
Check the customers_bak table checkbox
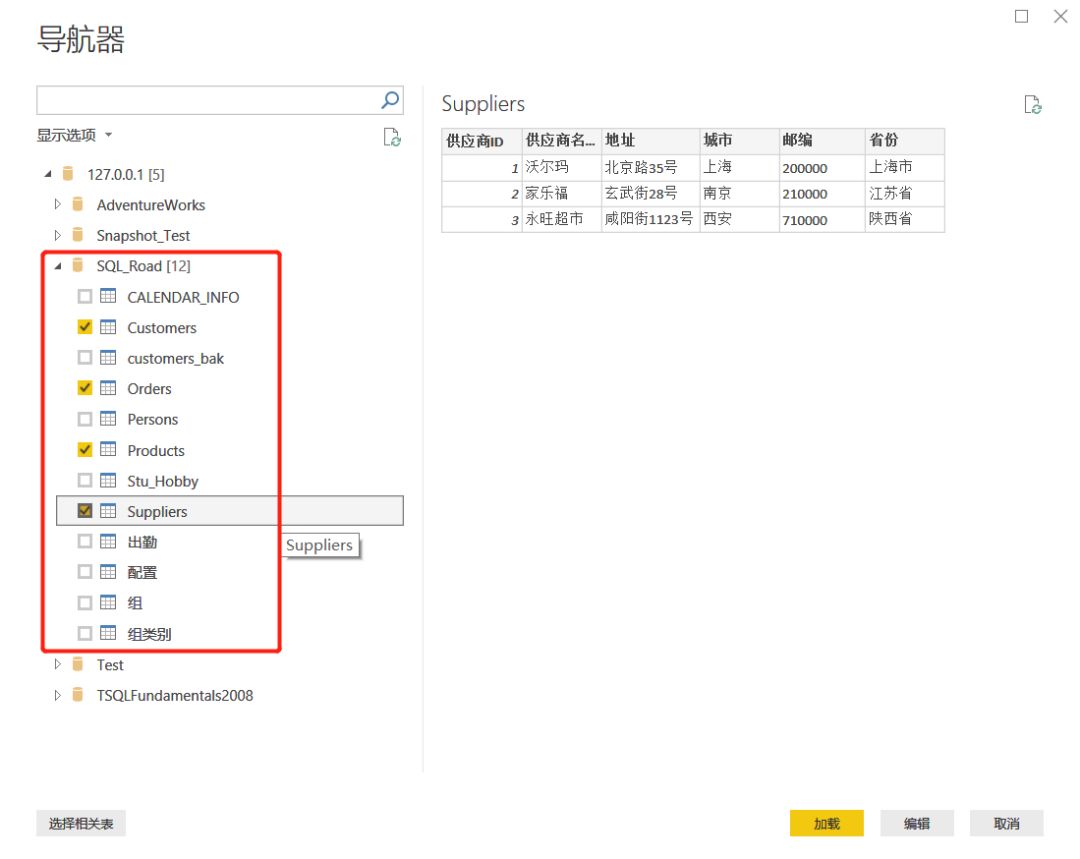coord(85,358)
